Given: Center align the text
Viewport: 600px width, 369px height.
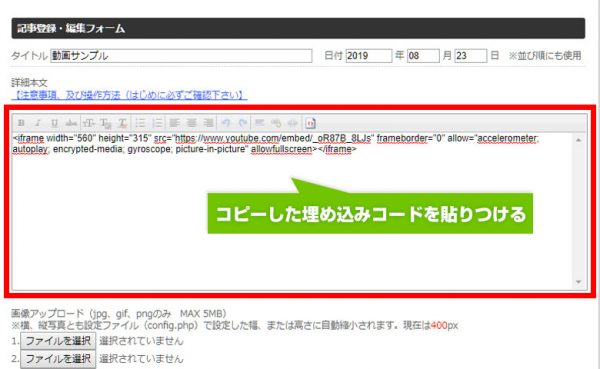Looking at the screenshot, I should pos(191,123).
